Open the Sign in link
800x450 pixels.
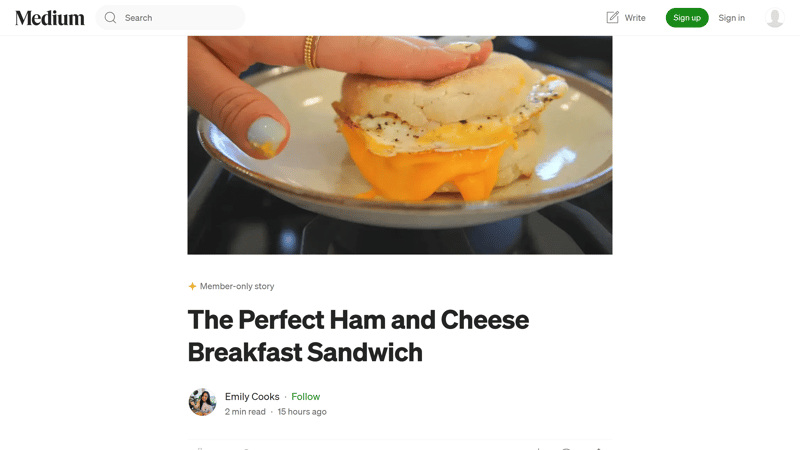pos(732,18)
